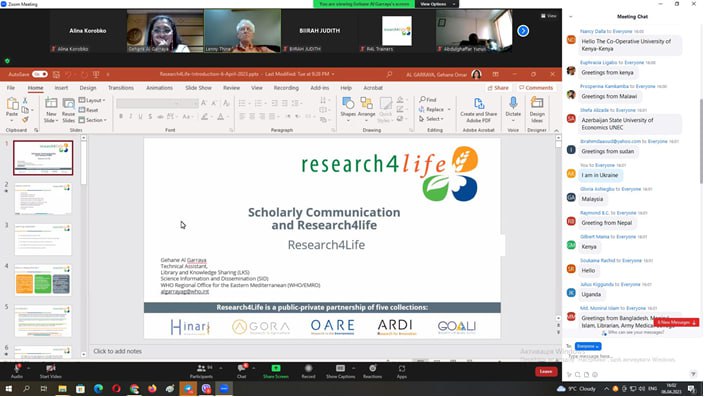Click the Zoom Participants icon
The height and width of the screenshot is (397, 704).
pos(201,368)
